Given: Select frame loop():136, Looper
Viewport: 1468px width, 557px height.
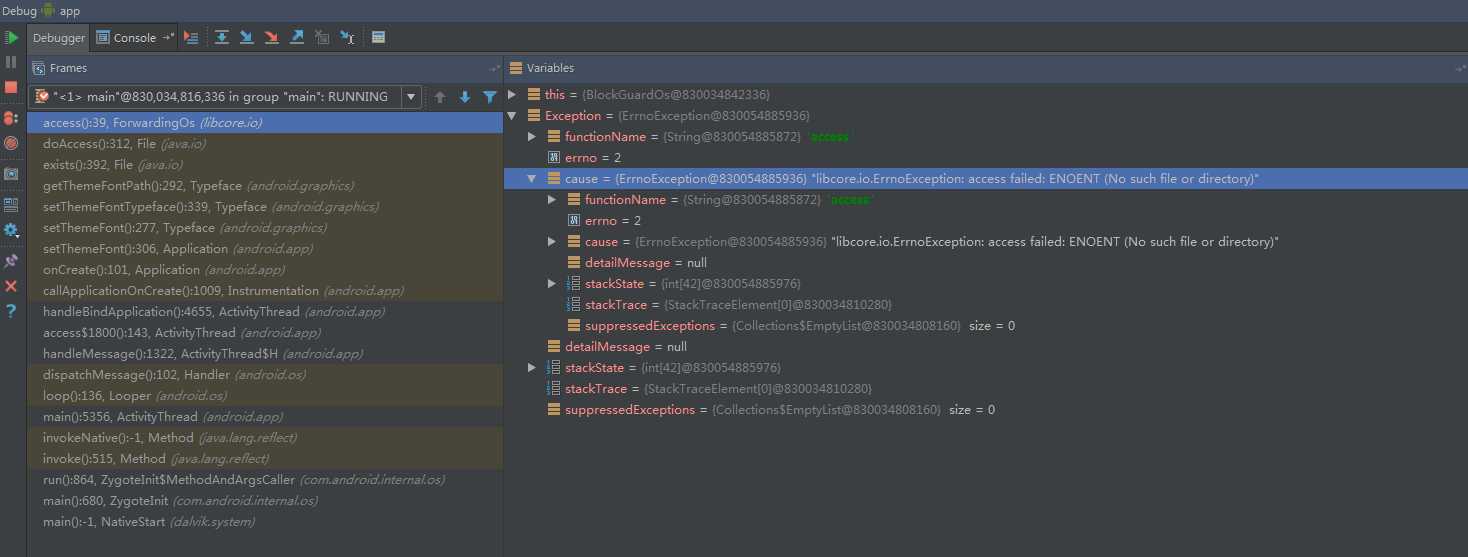Looking at the screenshot, I should 265,395.
